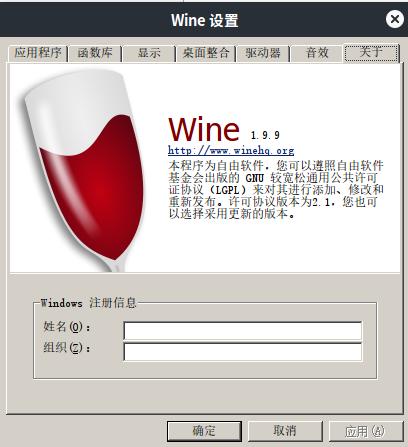Open the 函数库 tab
The image size is (408, 447).
tap(95, 53)
